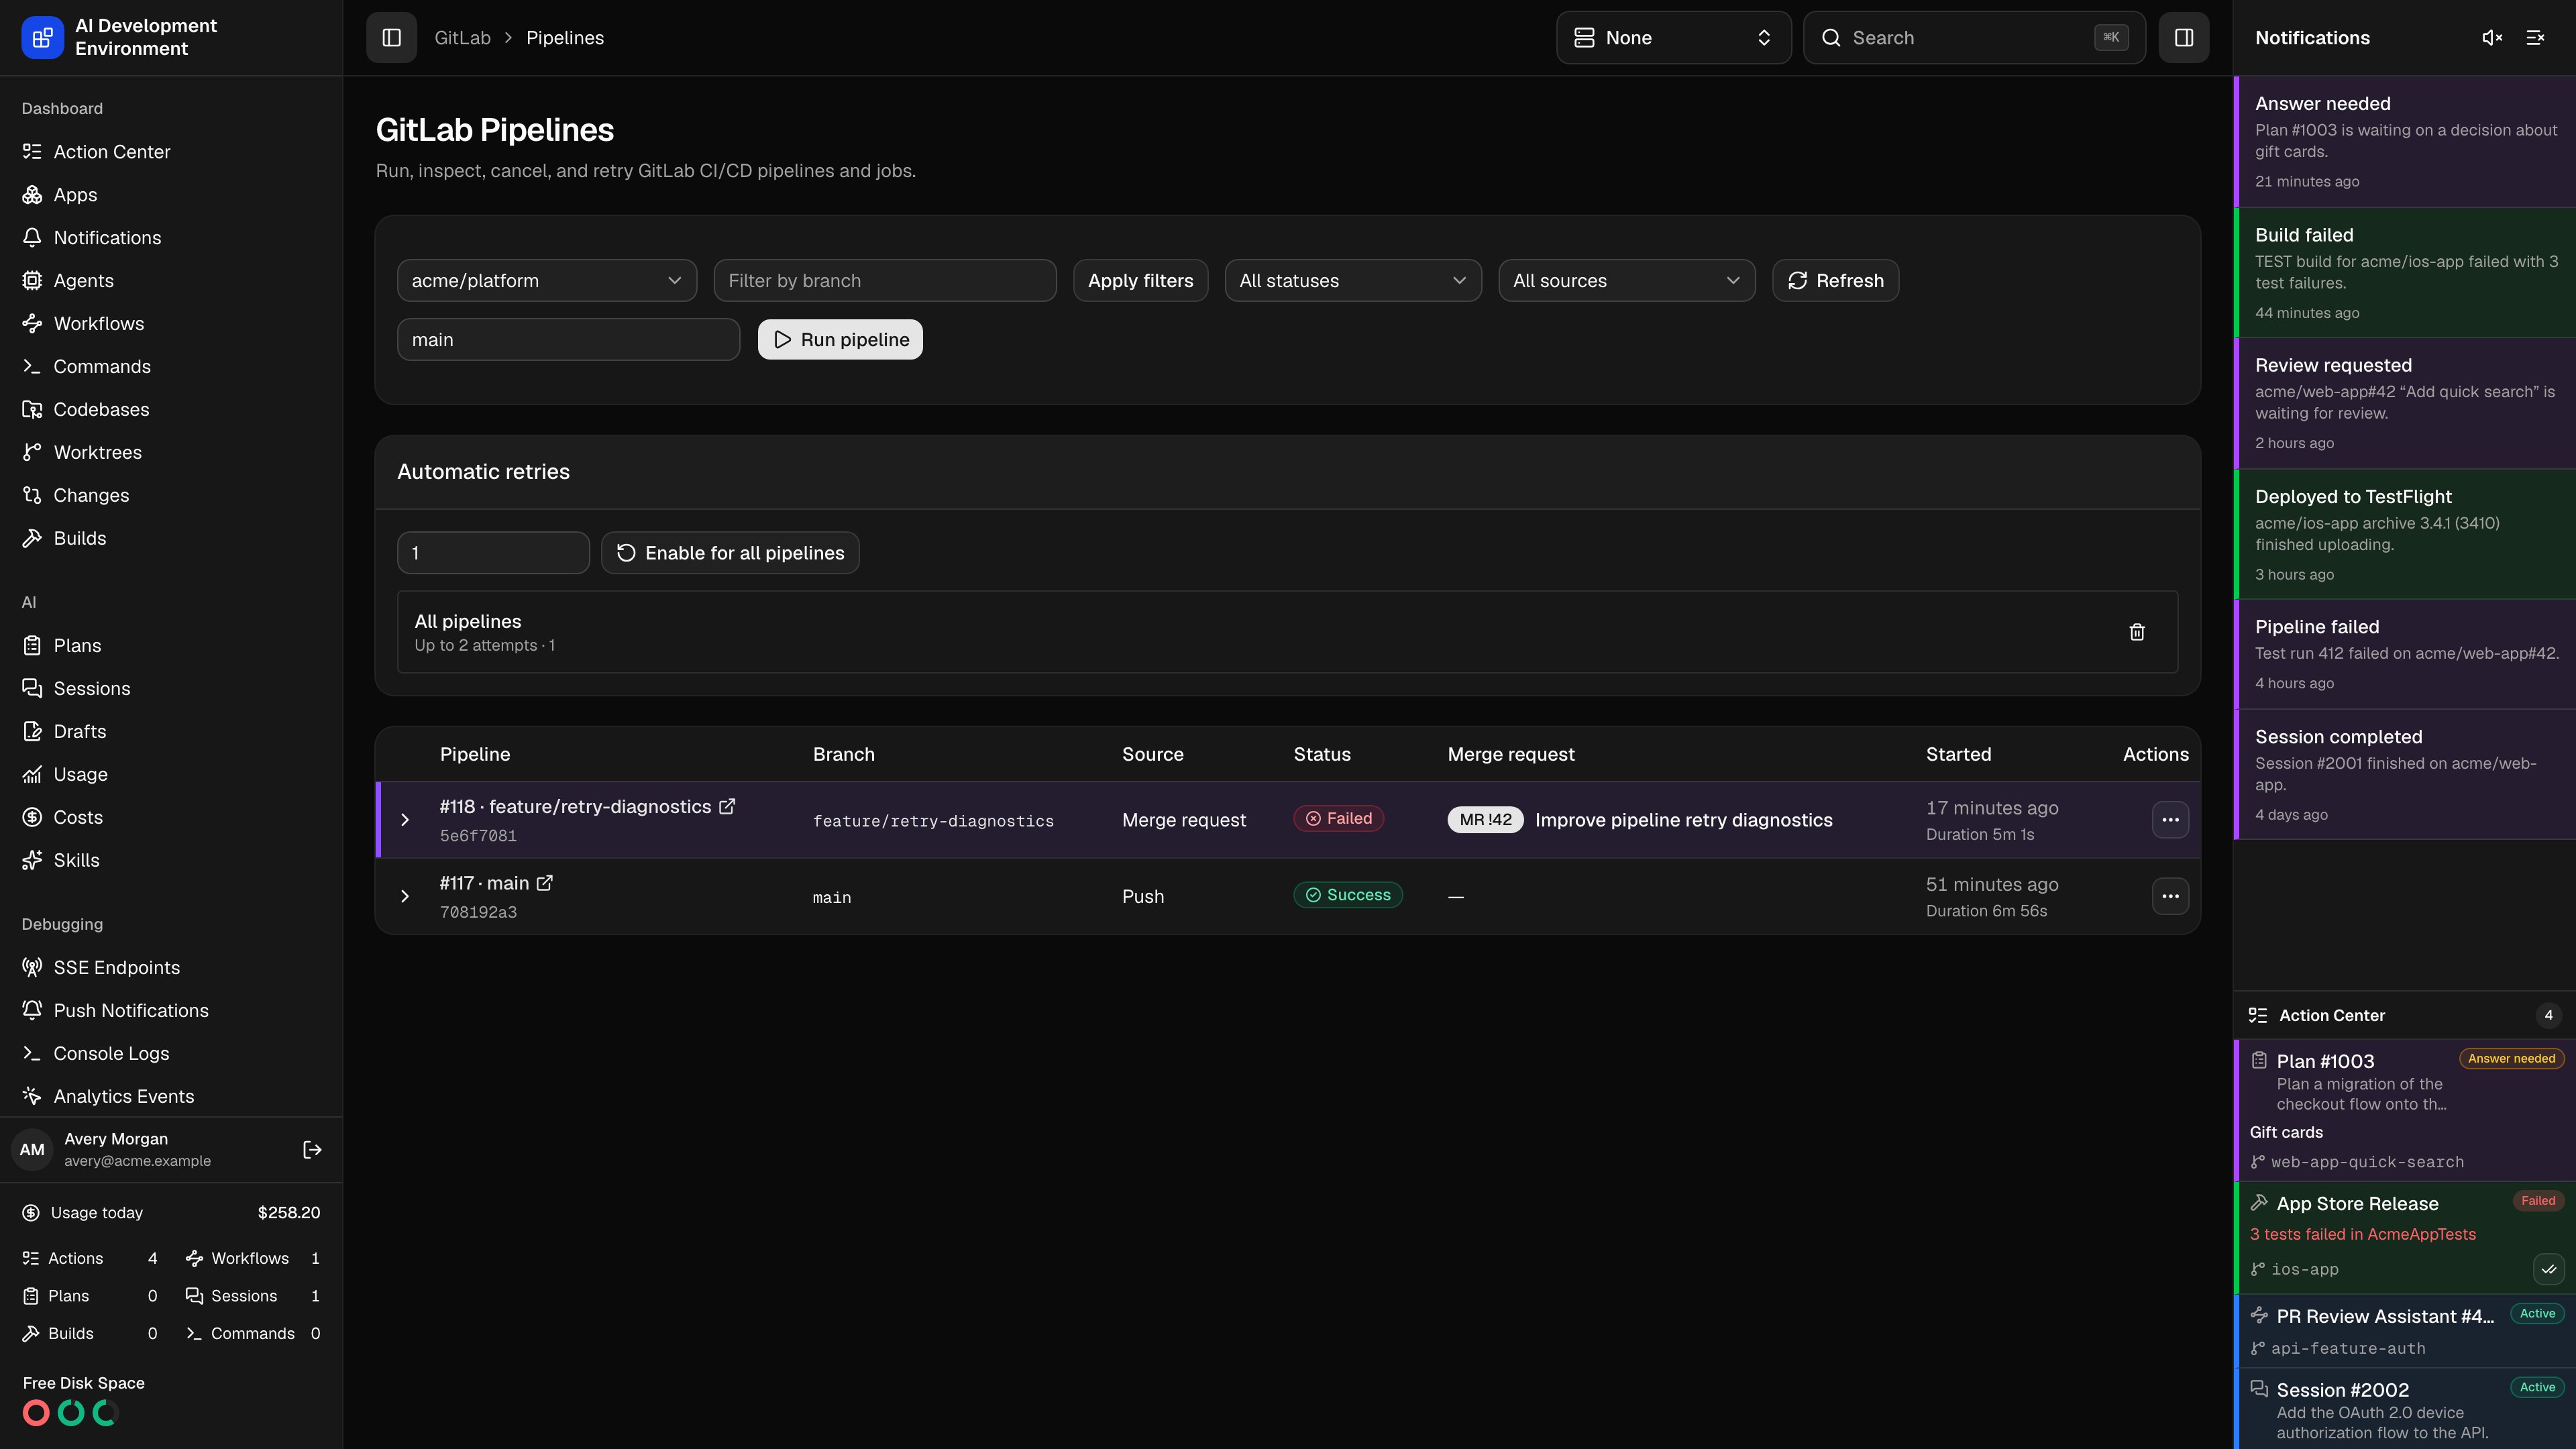Open Session #2002 action item
The width and height of the screenshot is (2576, 1449).
pyautogui.click(x=2404, y=1409)
